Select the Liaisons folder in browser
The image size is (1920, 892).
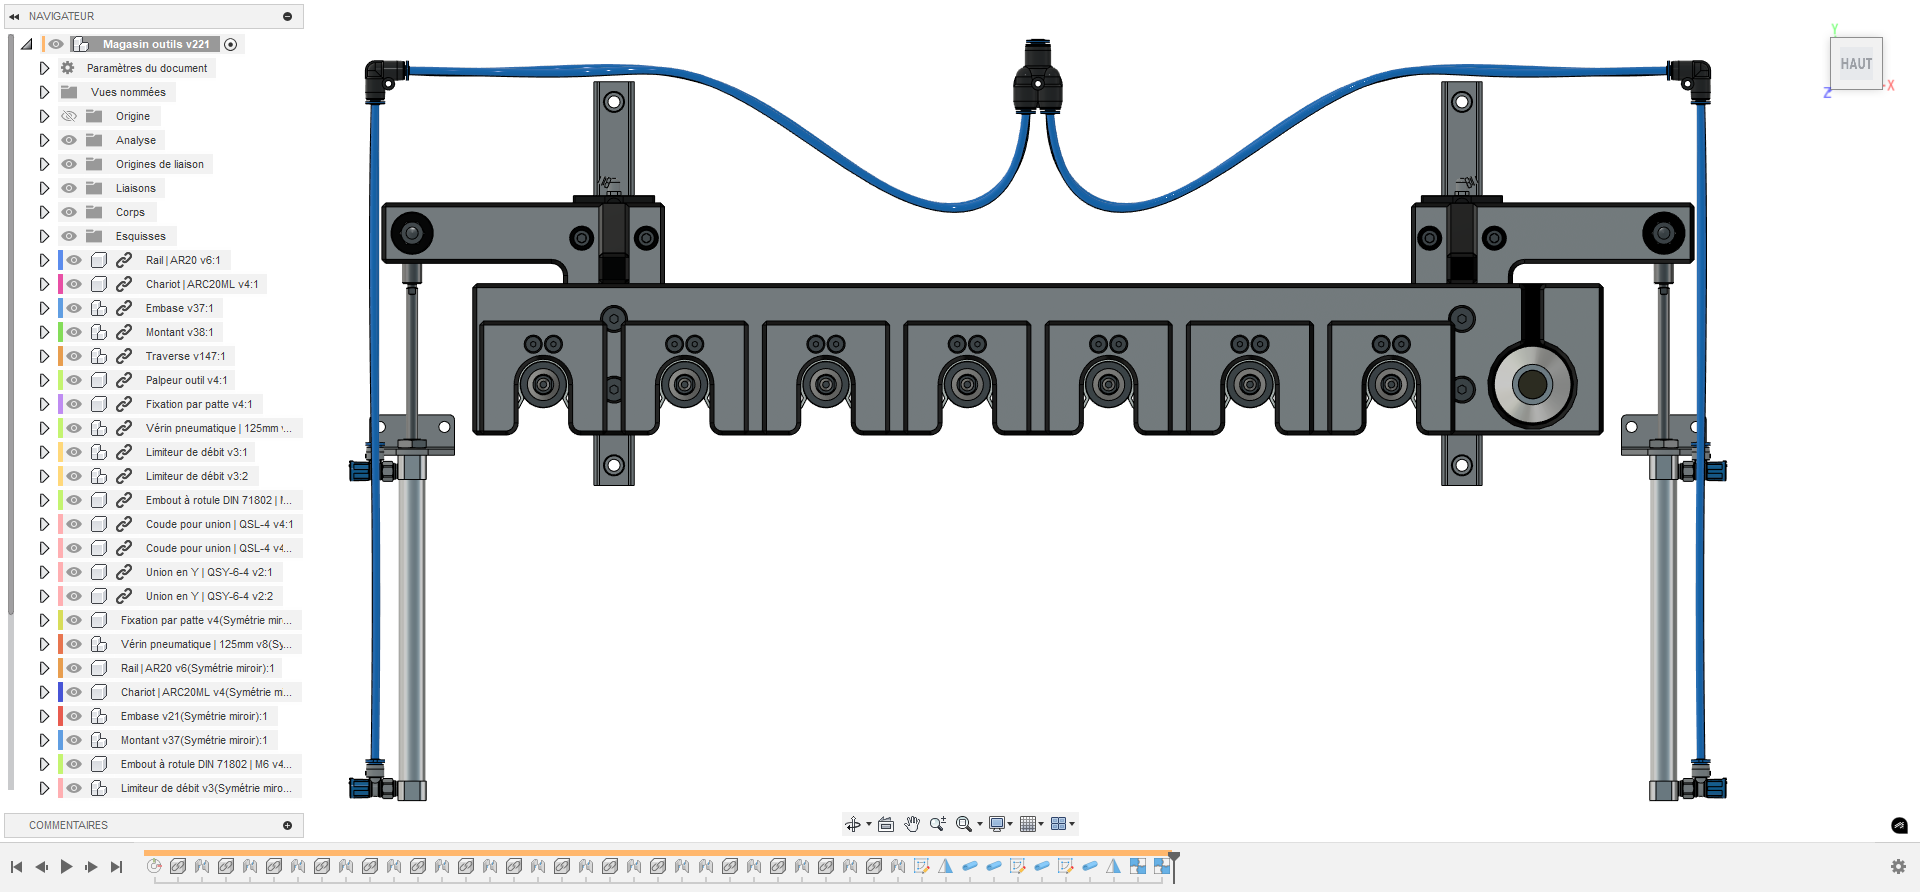pyautogui.click(x=135, y=188)
